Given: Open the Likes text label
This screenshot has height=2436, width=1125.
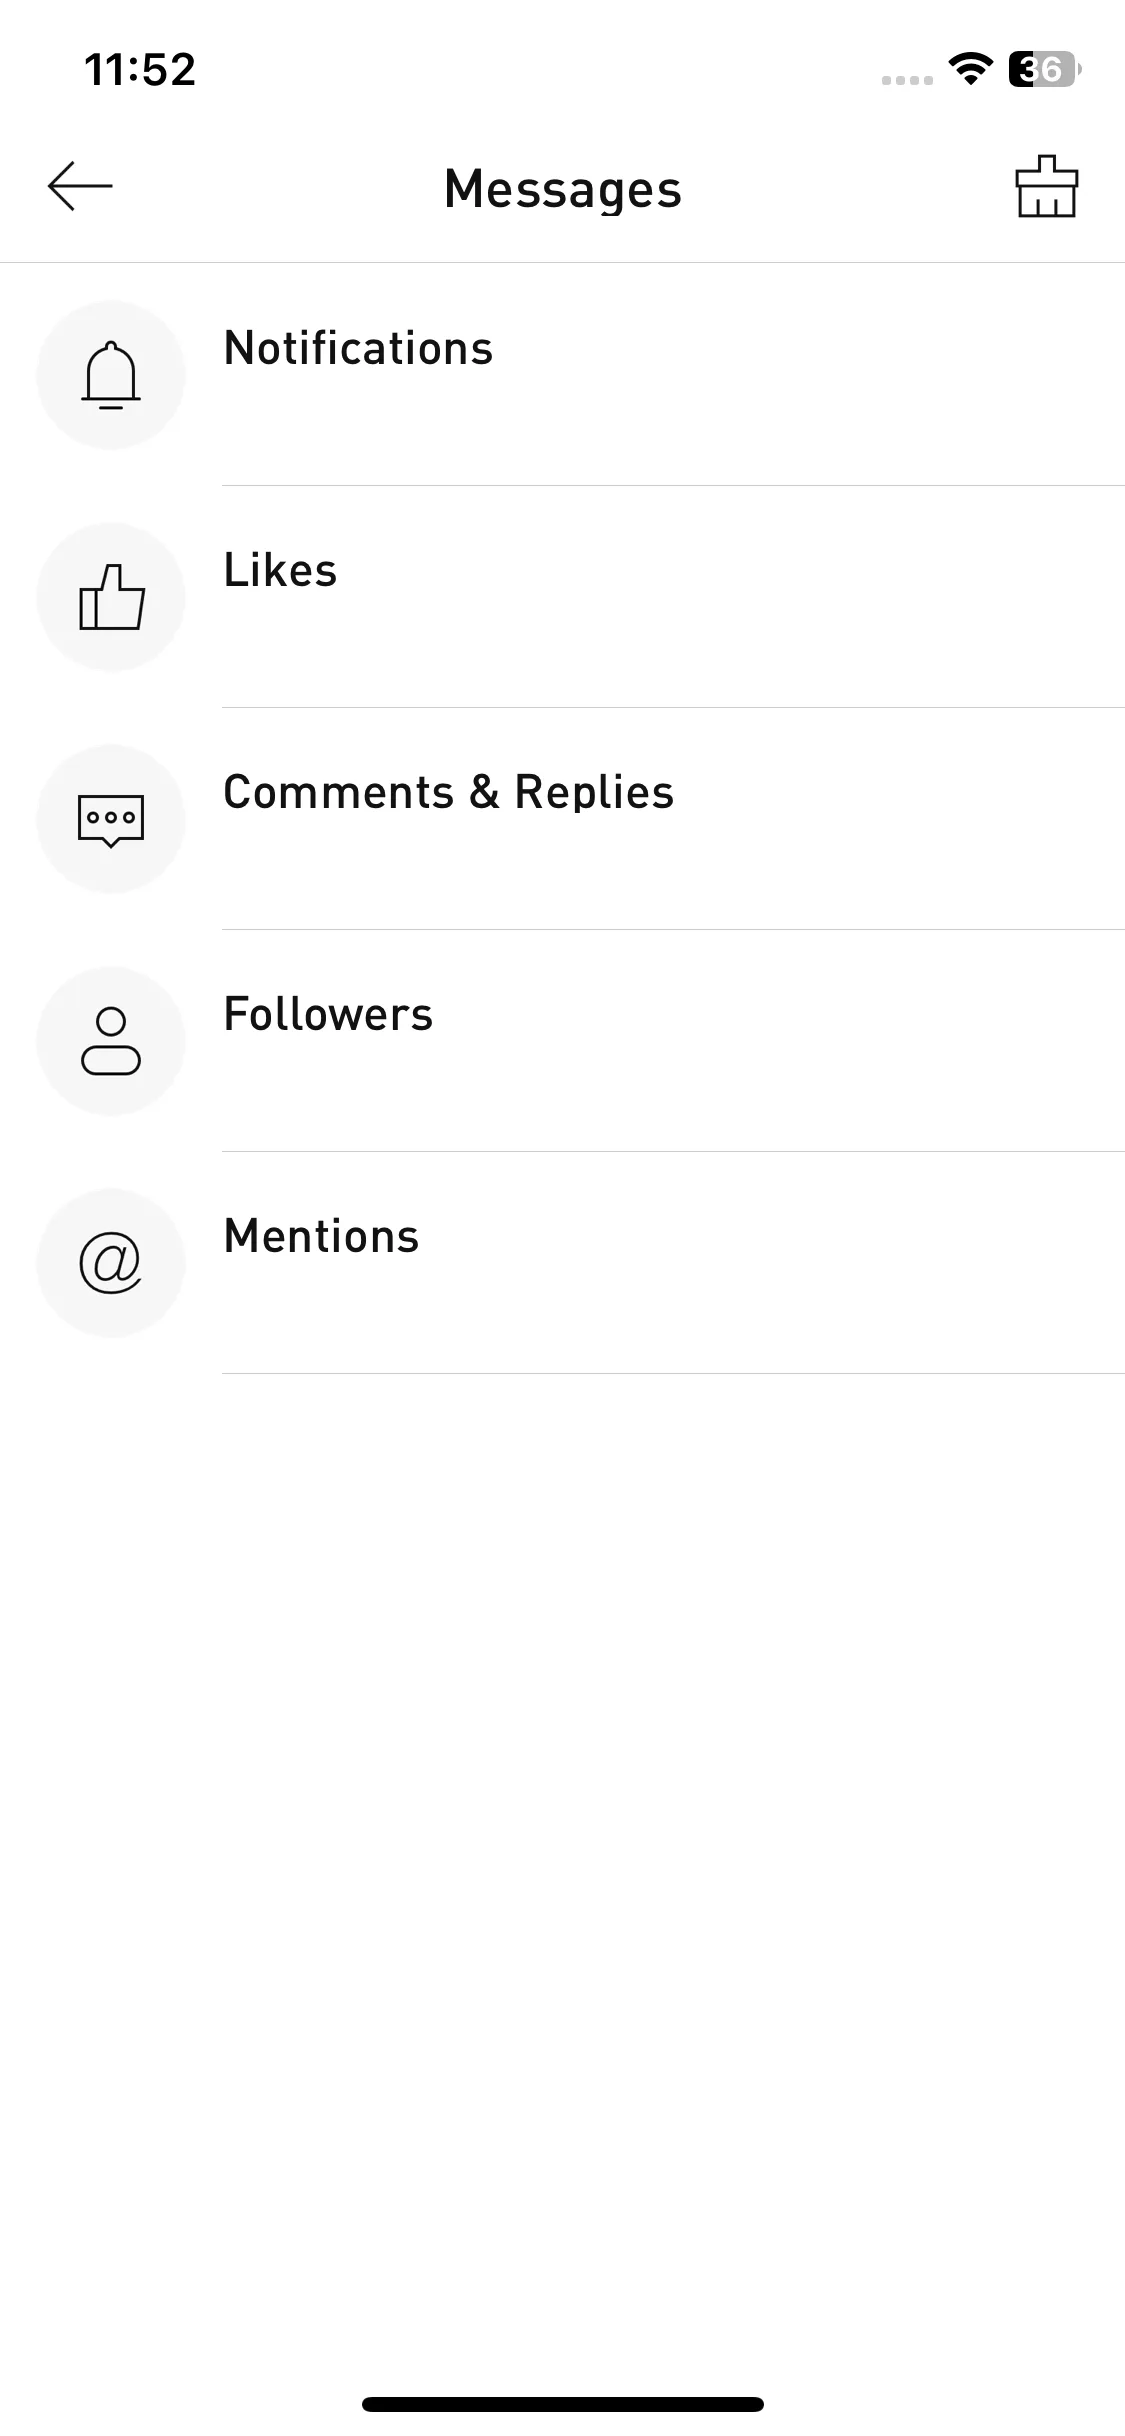Looking at the screenshot, I should [280, 570].
